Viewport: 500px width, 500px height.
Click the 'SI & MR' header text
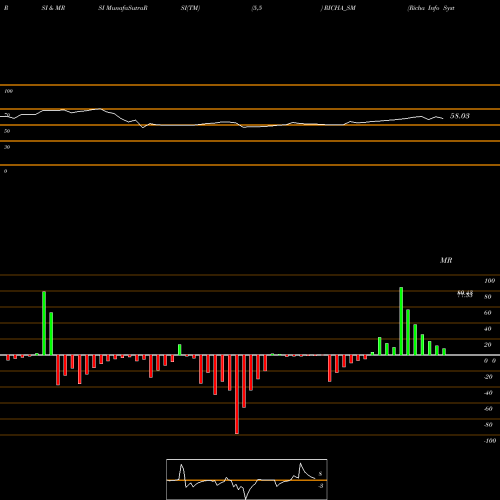pos(53,8)
